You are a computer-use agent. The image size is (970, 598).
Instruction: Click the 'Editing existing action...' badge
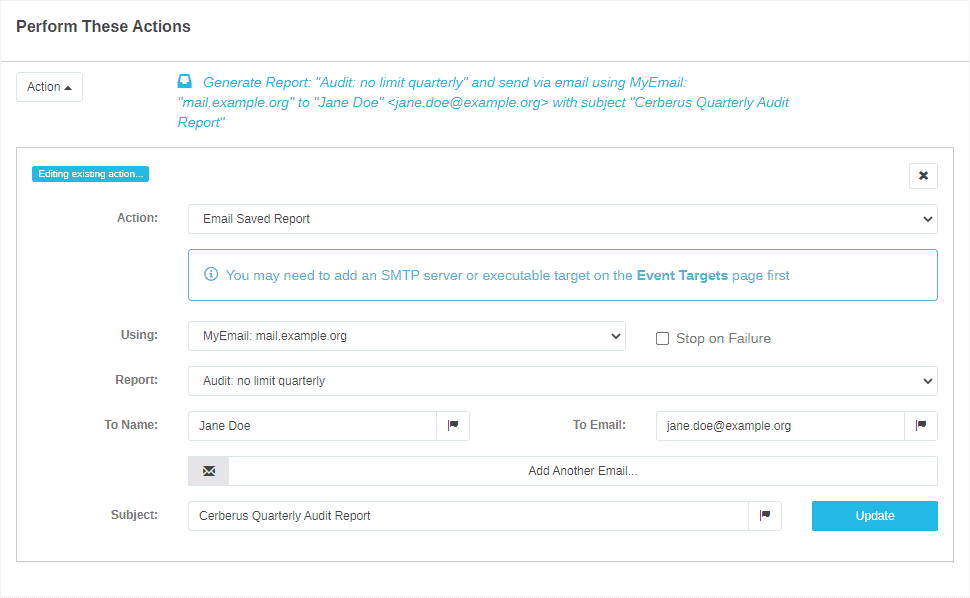pos(90,174)
